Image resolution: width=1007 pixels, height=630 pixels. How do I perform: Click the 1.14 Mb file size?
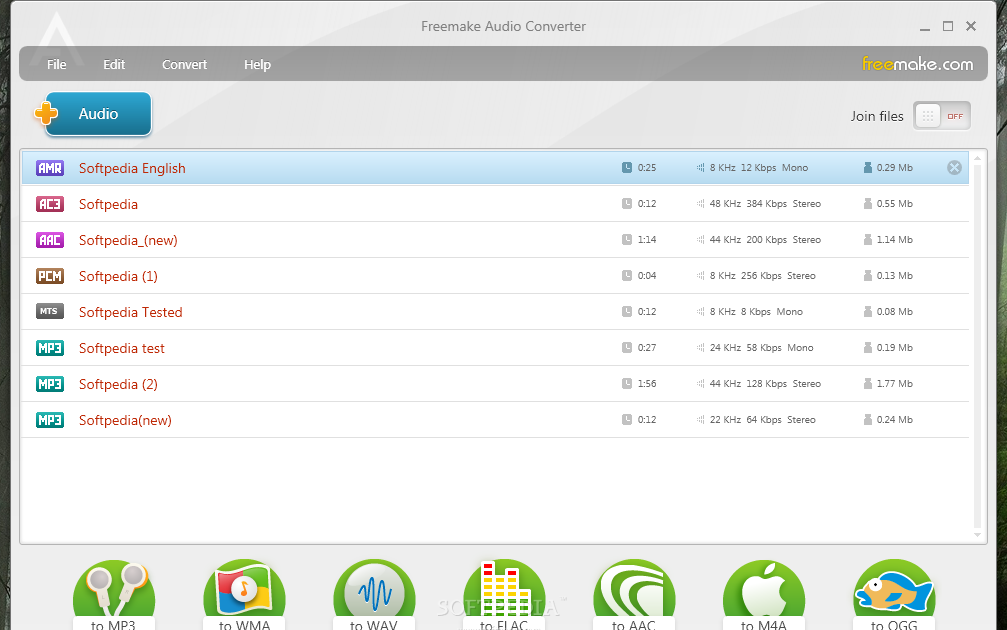point(895,240)
